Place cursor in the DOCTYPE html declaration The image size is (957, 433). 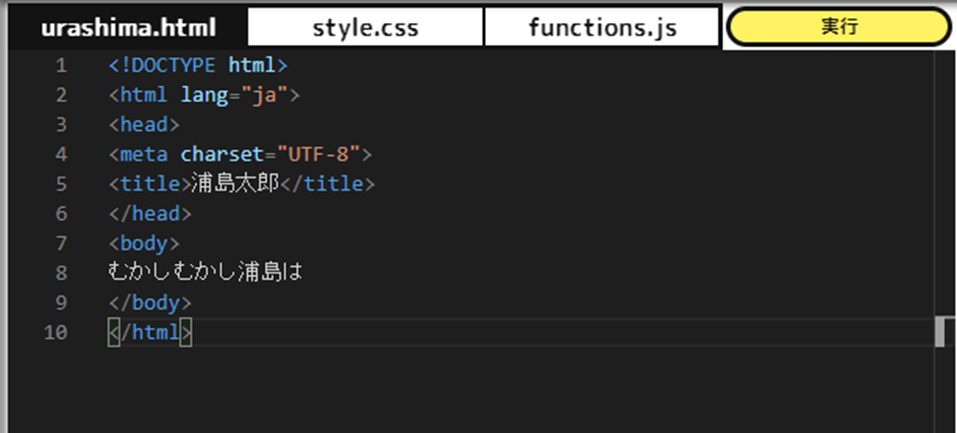coord(198,65)
